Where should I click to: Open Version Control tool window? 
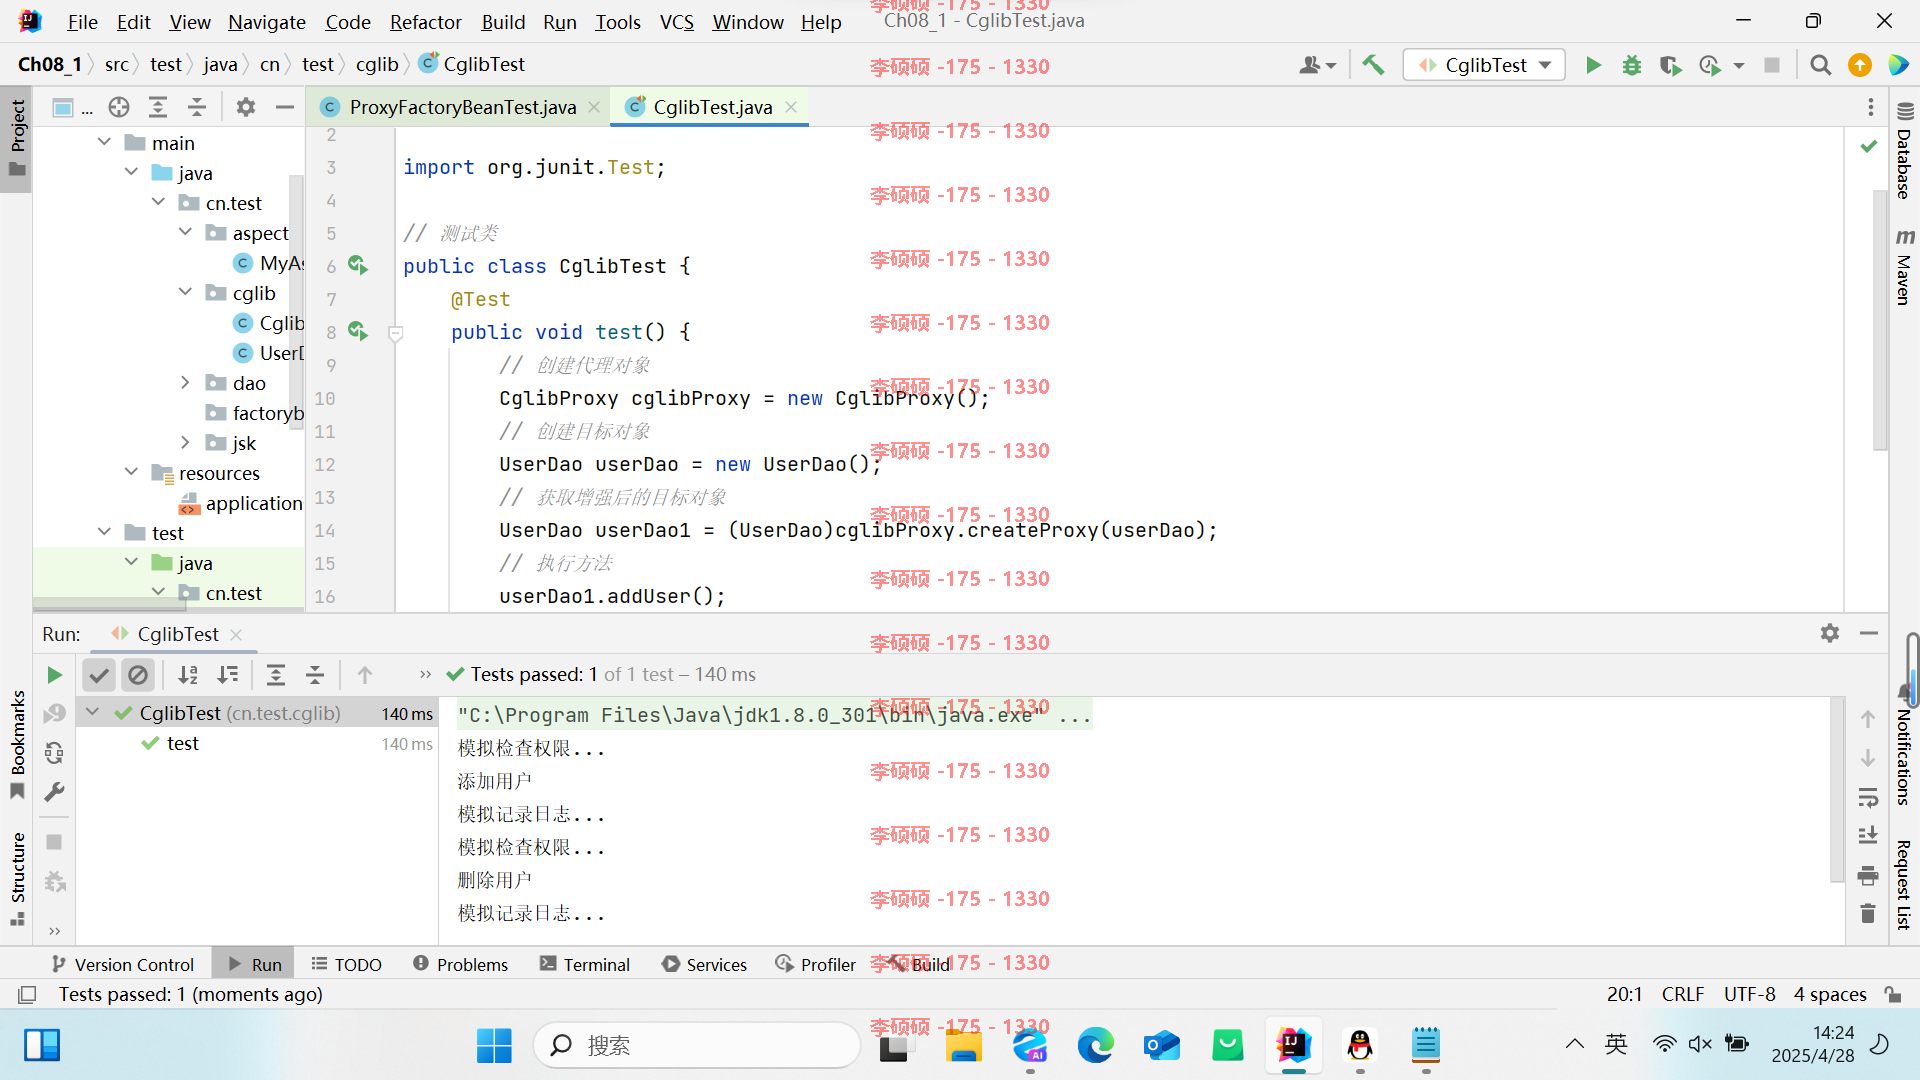coord(122,964)
